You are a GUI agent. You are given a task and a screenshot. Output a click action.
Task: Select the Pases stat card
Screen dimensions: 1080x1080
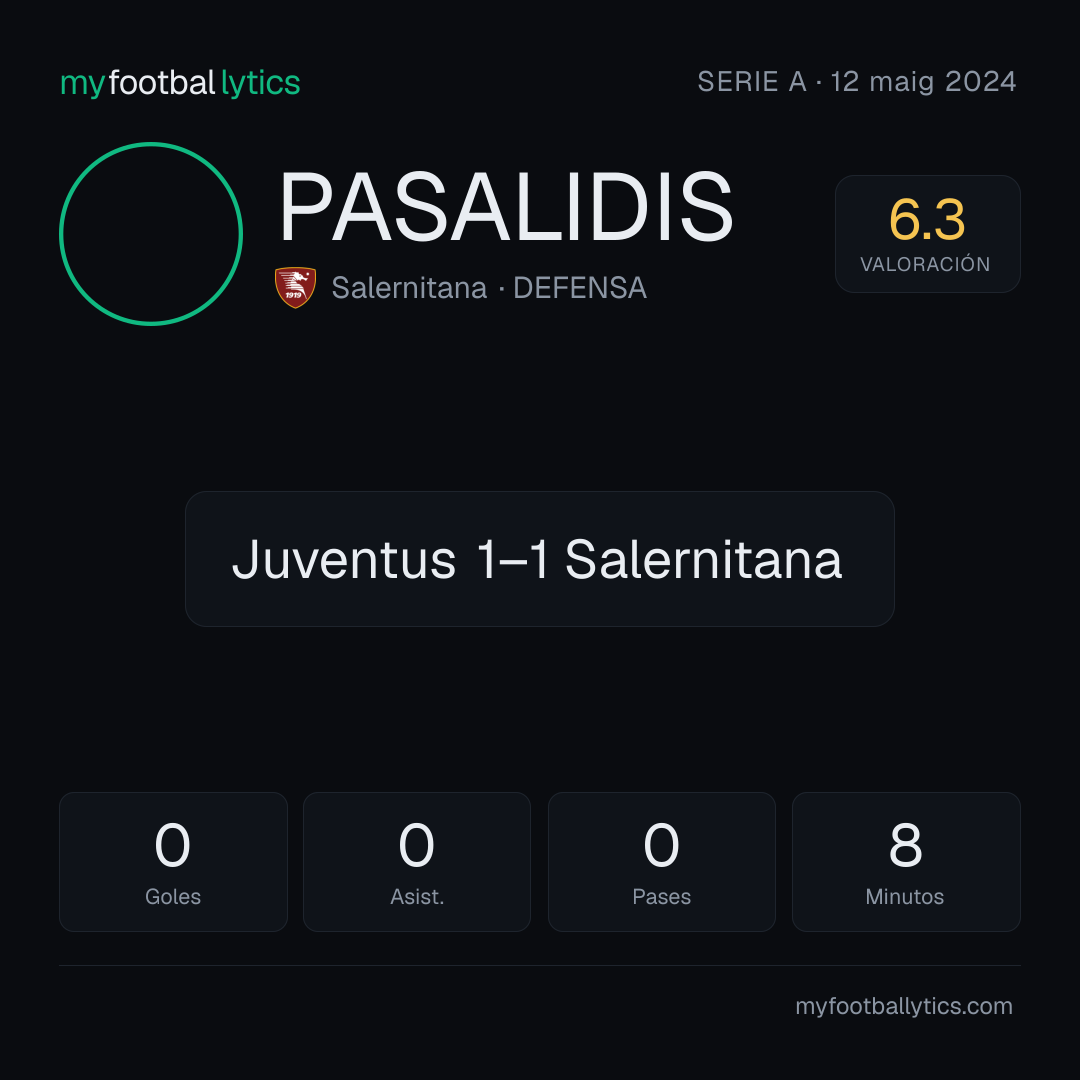point(662,862)
